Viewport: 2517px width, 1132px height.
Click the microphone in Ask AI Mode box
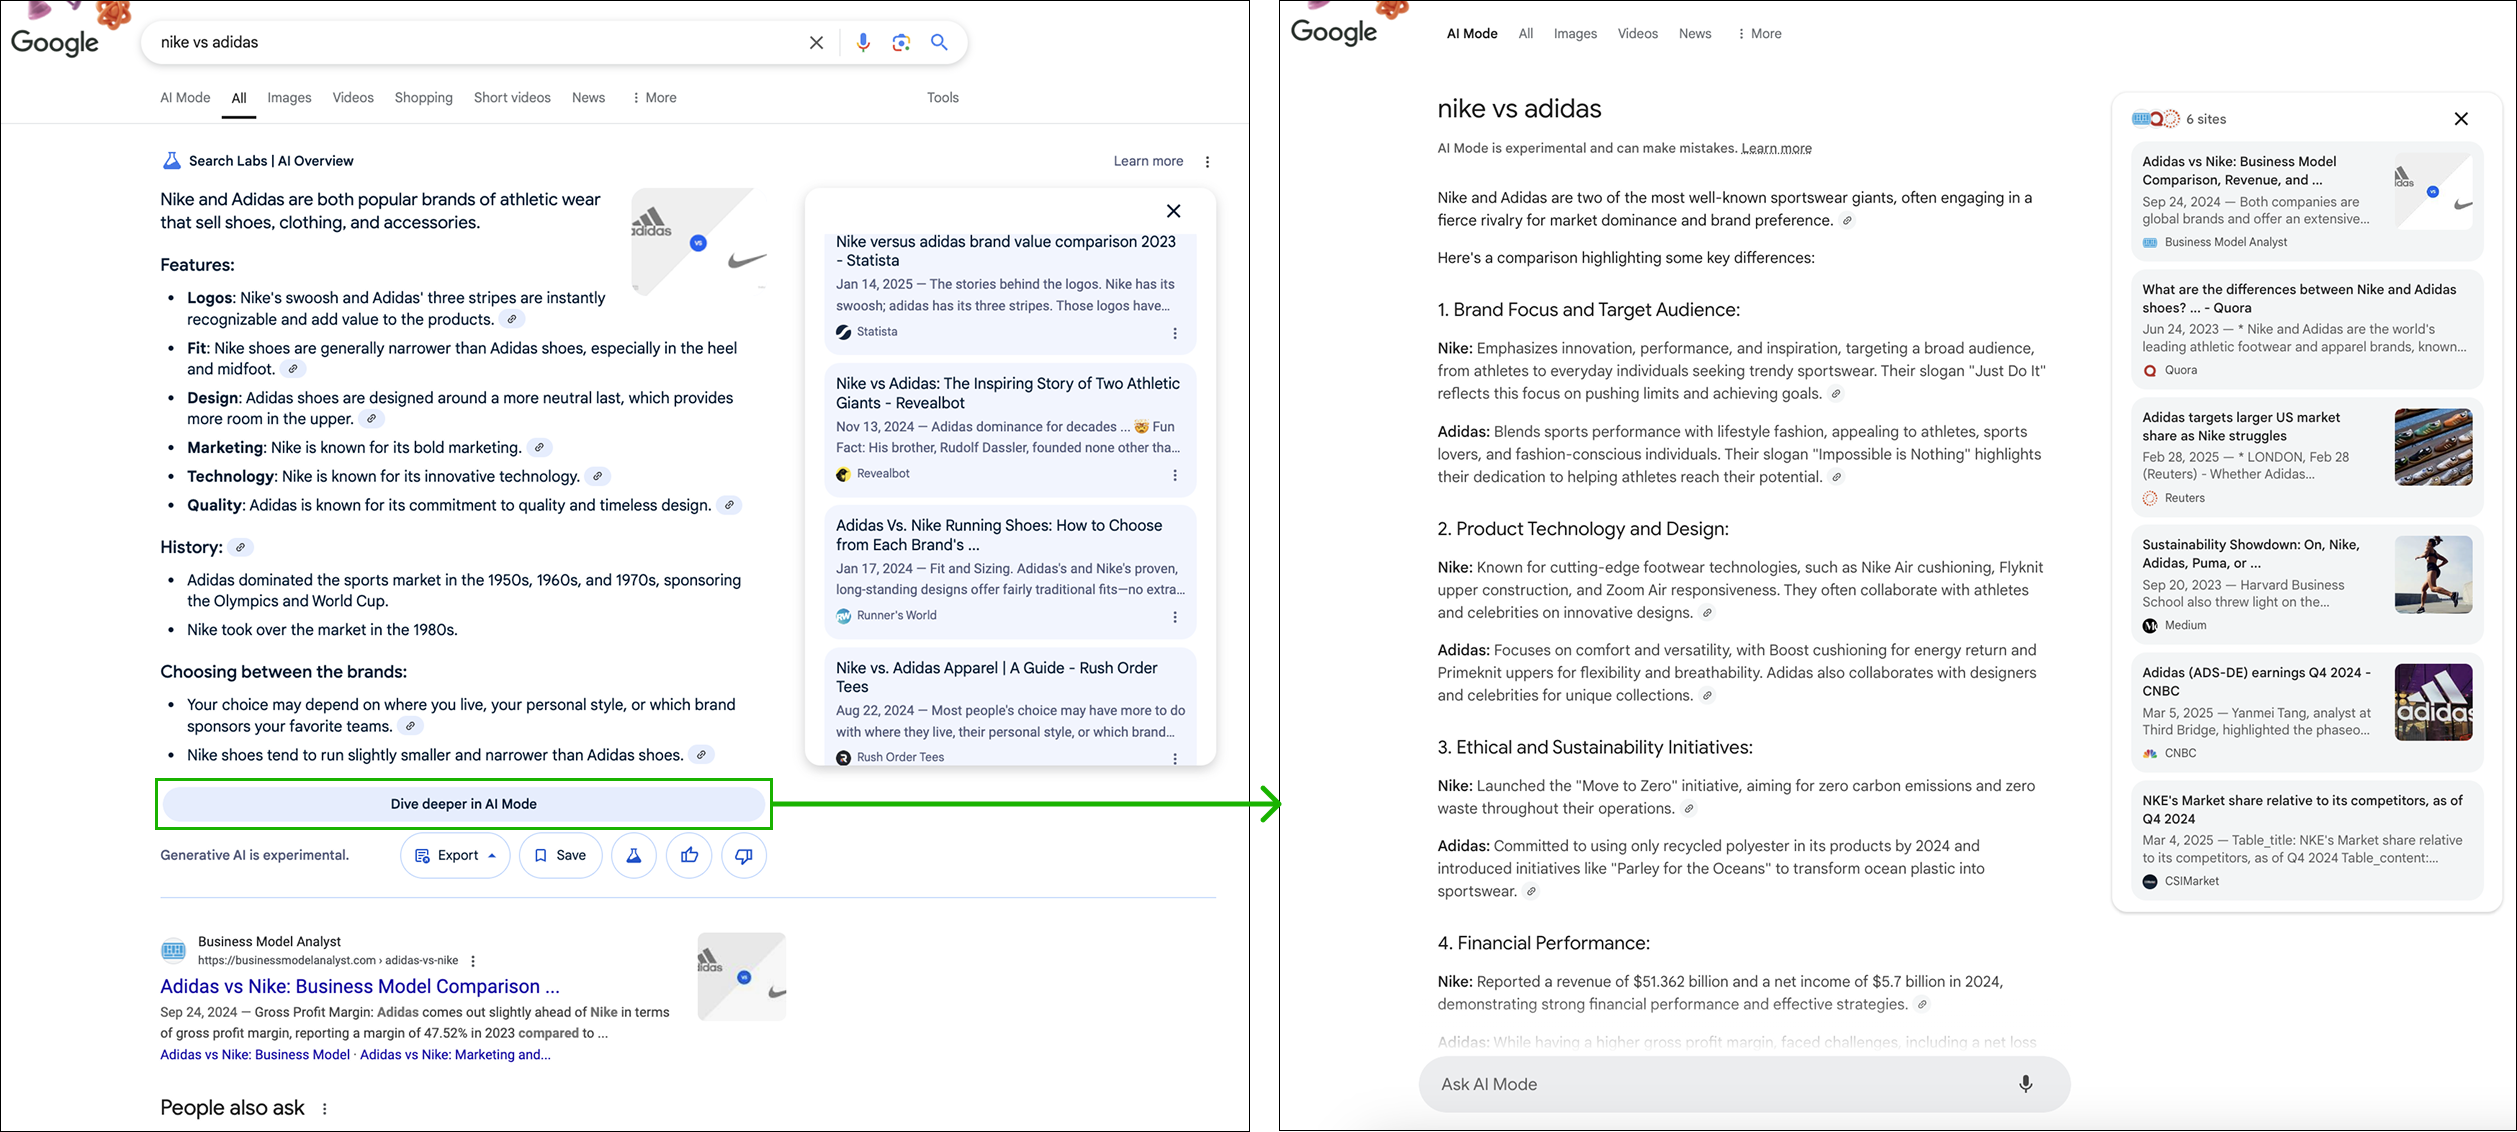[2025, 1084]
